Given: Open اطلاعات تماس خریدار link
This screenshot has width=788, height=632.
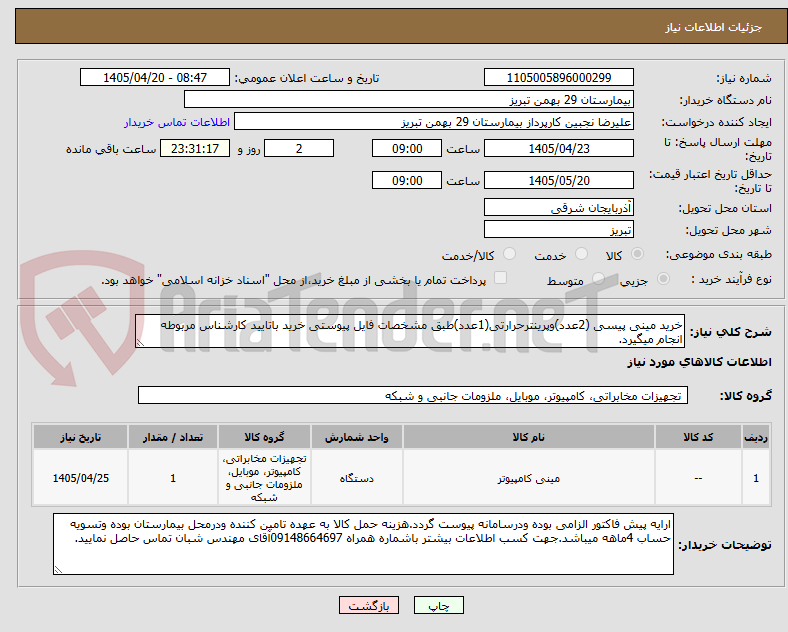Looking at the screenshot, I should tap(177, 122).
